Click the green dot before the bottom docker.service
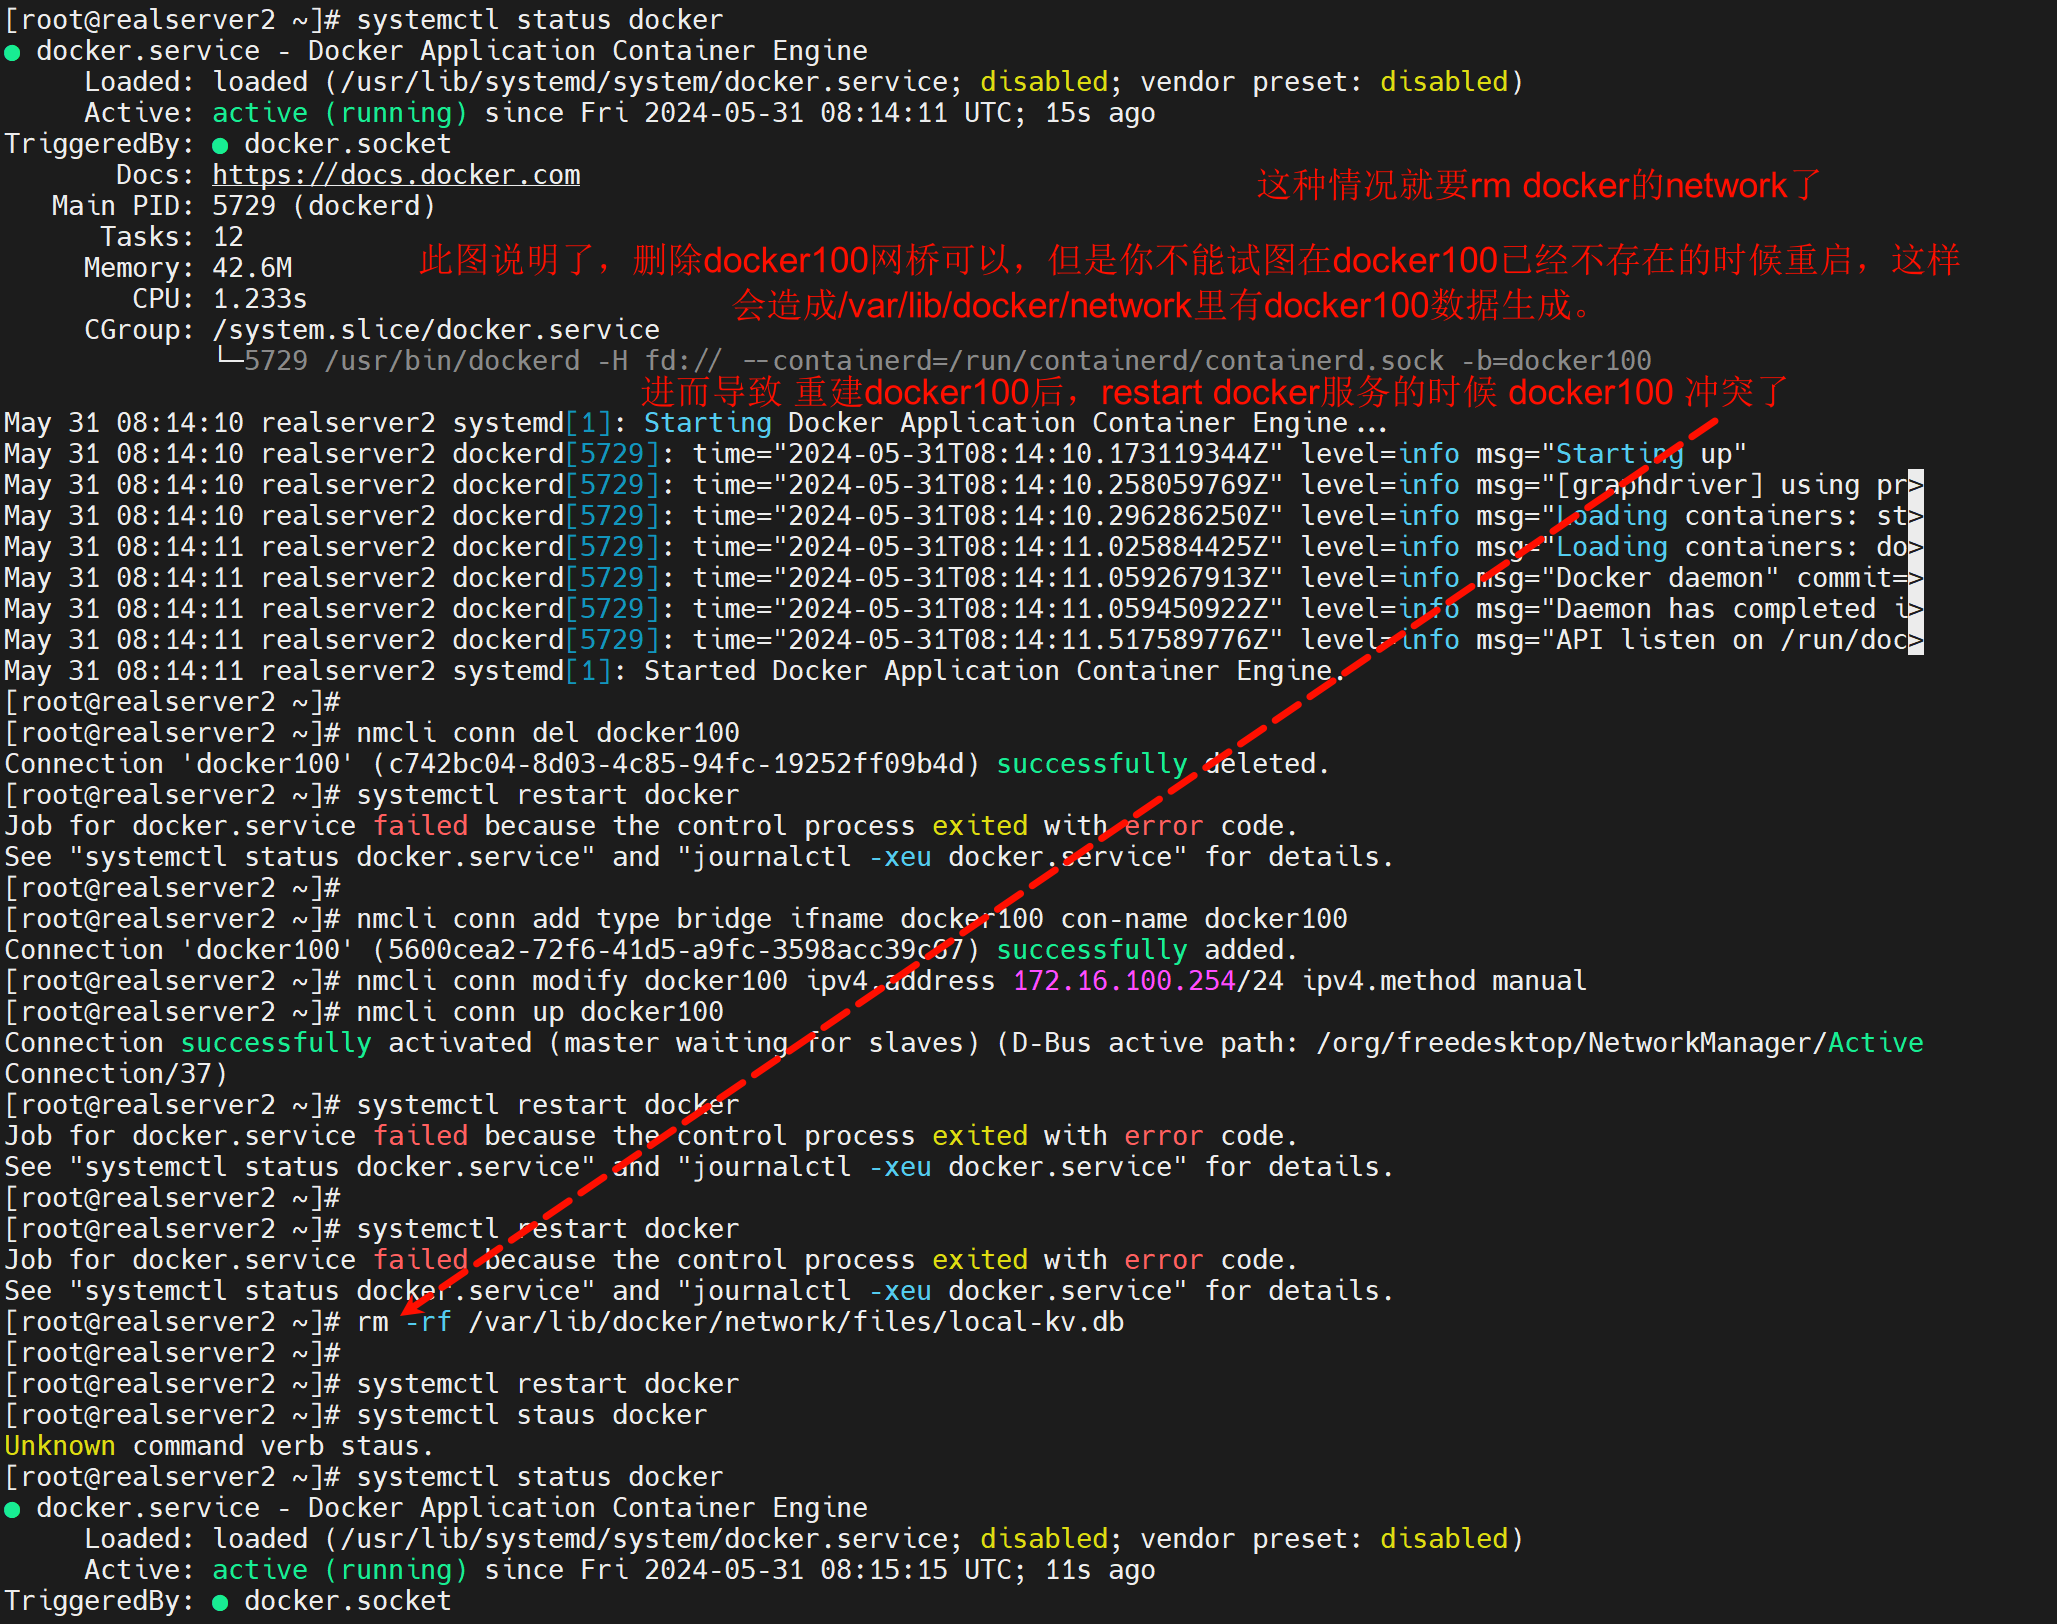This screenshot has width=2057, height=1624. click(x=13, y=1509)
